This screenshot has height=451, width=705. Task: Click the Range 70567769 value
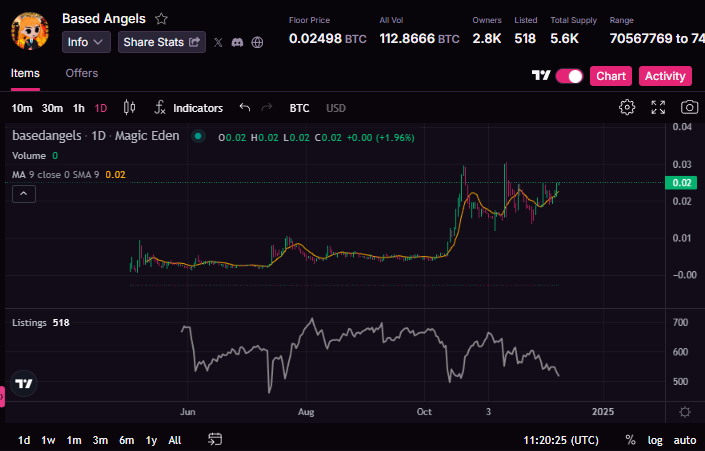click(657, 39)
